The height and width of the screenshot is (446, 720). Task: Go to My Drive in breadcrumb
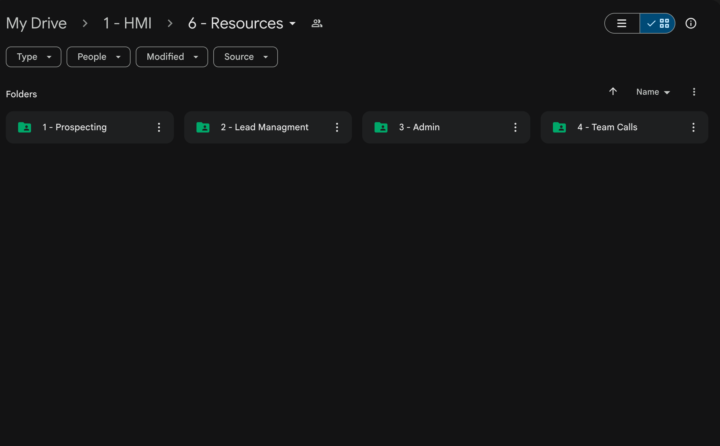(x=36, y=23)
